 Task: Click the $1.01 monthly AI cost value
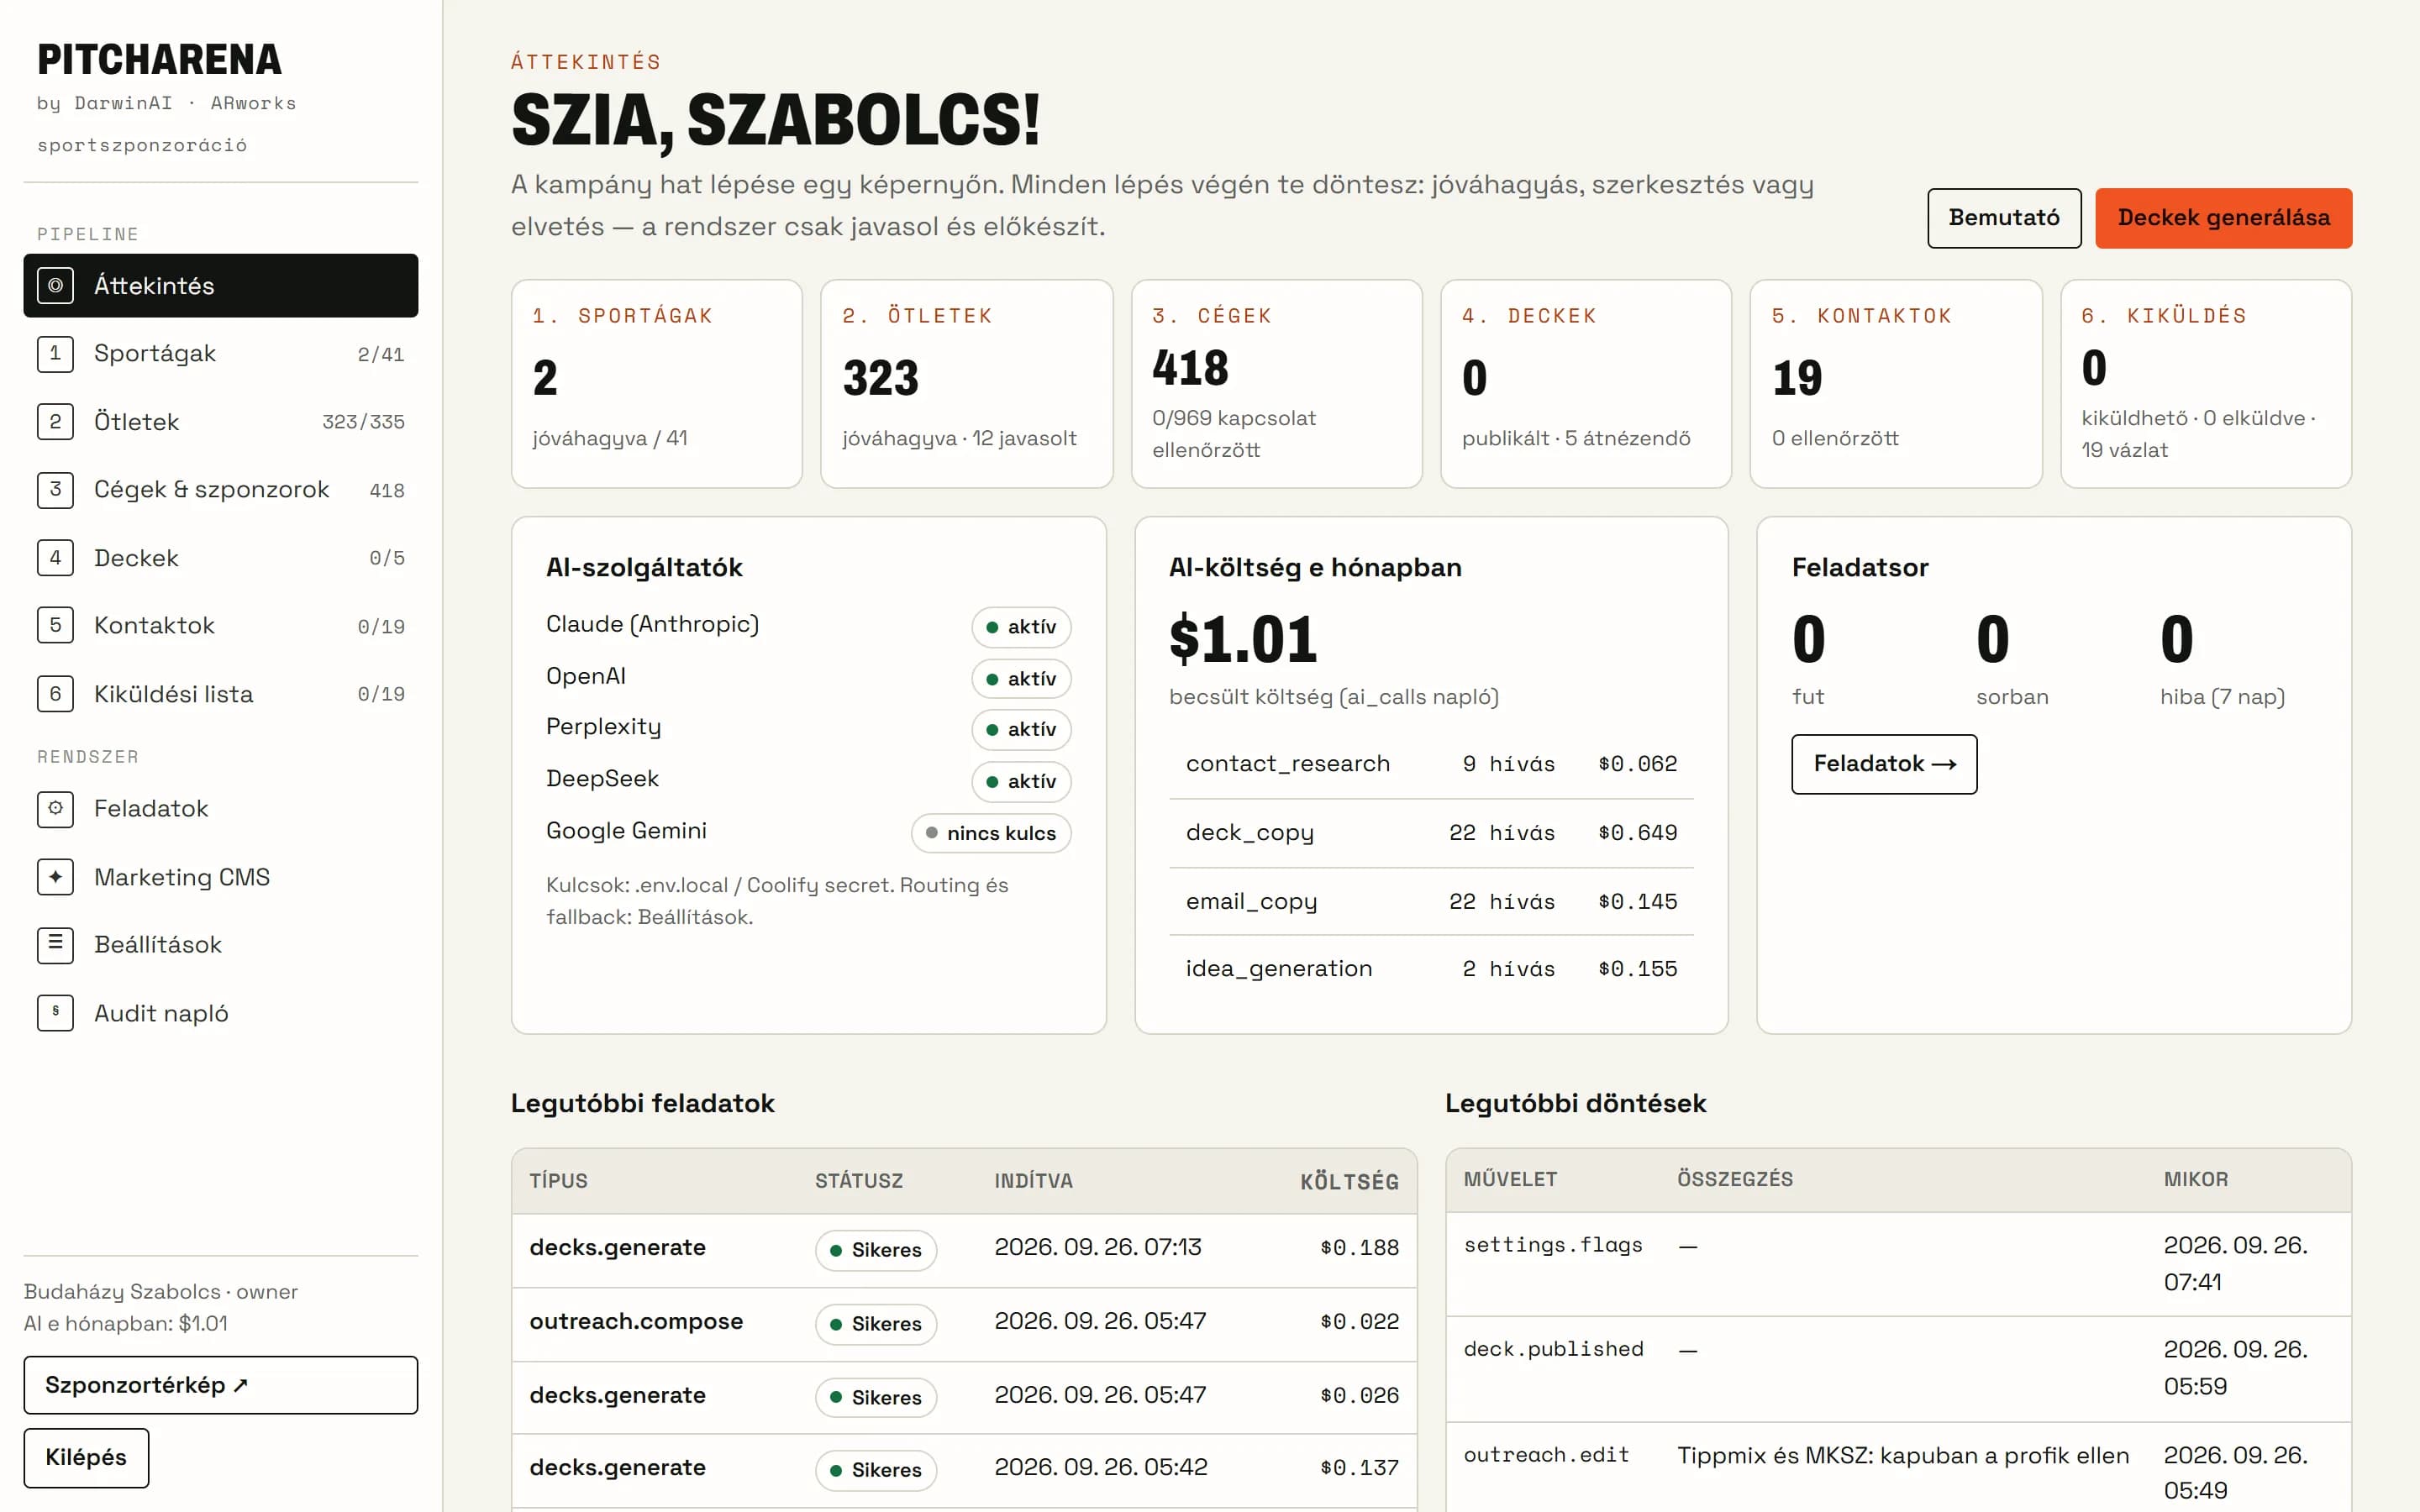tap(1243, 639)
